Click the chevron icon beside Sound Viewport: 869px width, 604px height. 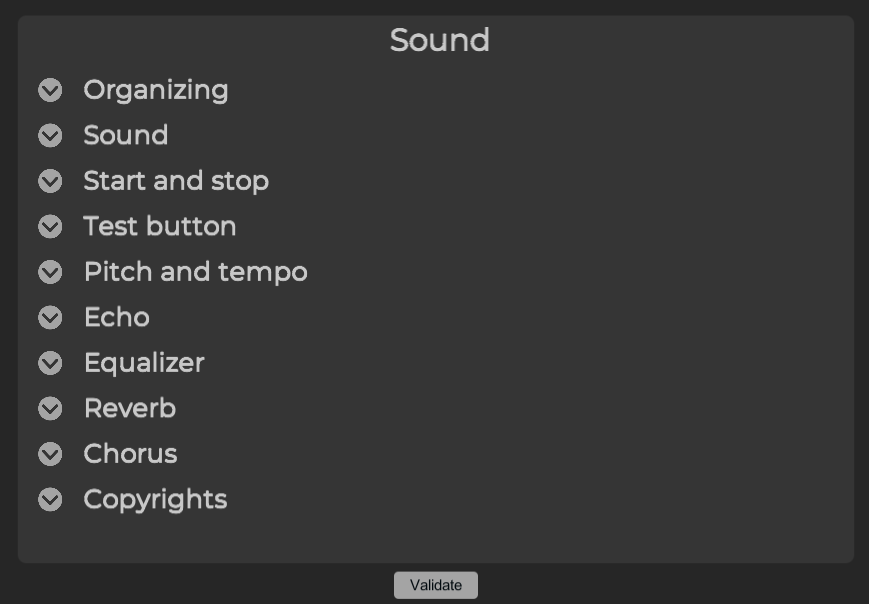tap(50, 135)
